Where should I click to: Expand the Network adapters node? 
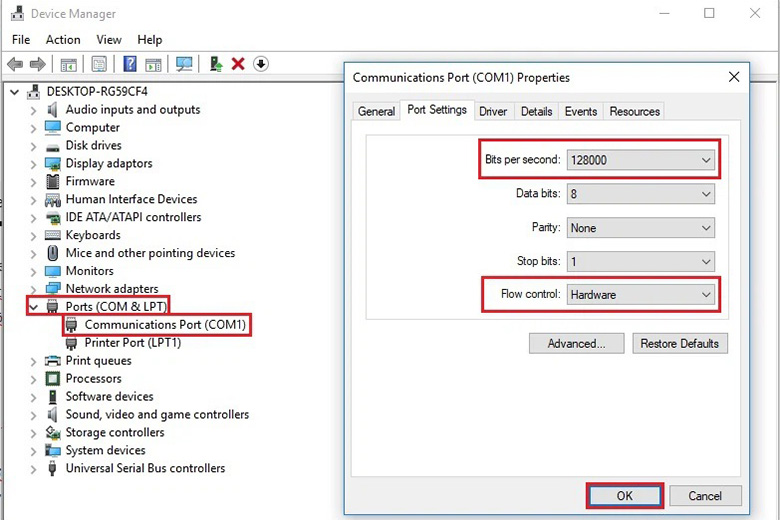coord(34,289)
